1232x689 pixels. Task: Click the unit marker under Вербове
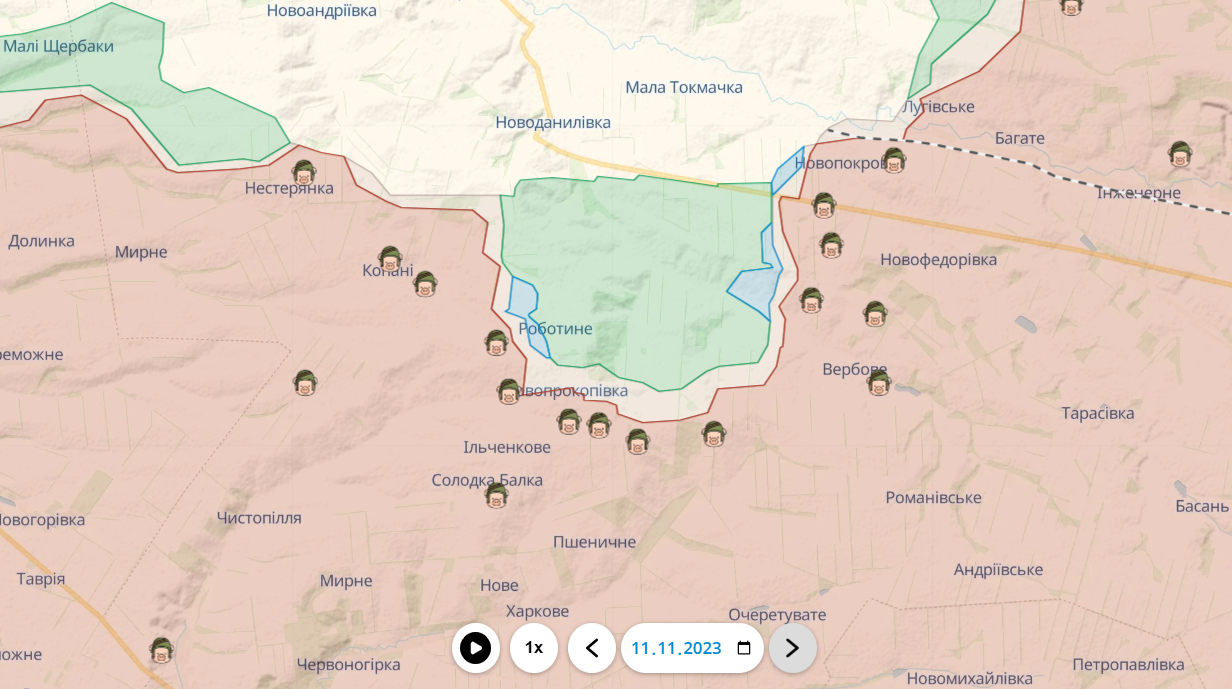click(879, 384)
